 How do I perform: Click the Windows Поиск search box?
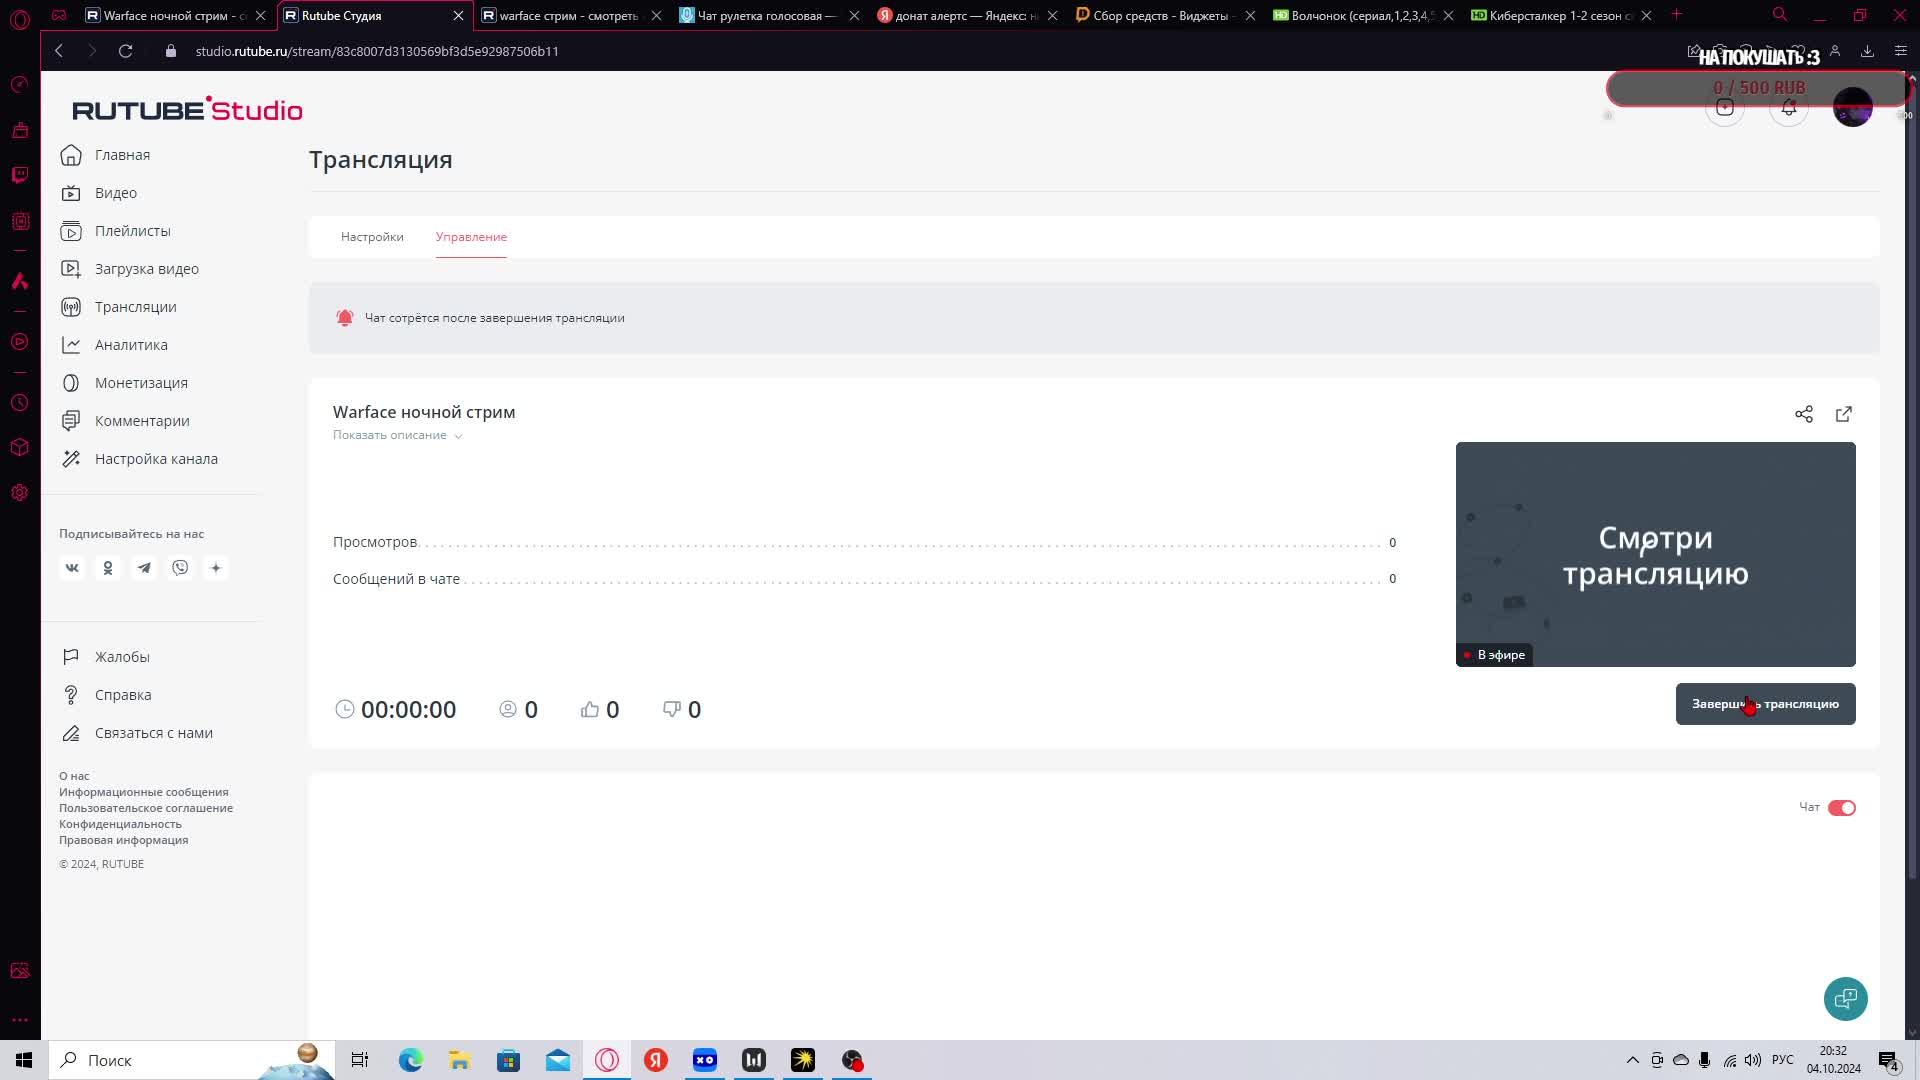[190, 1060]
